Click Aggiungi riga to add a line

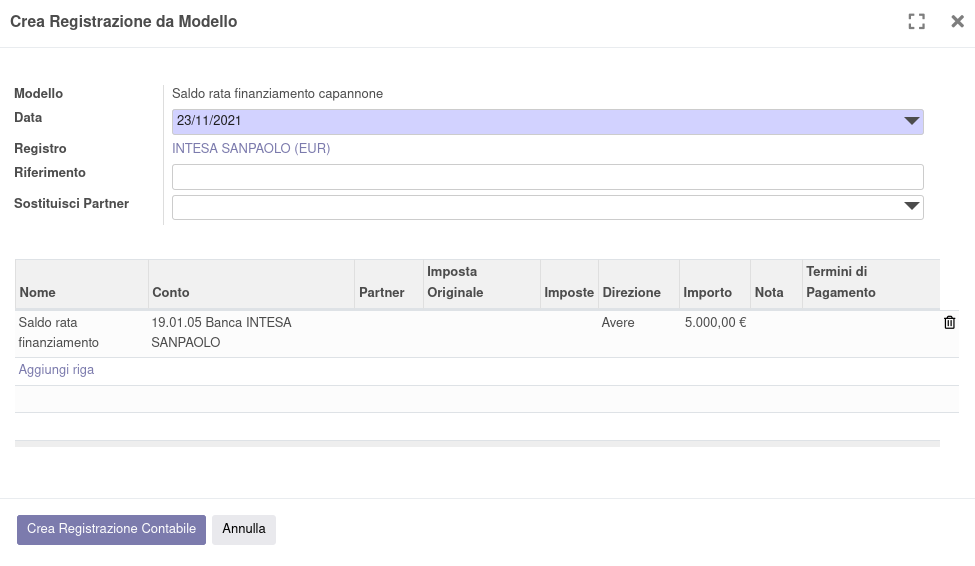pos(56,370)
